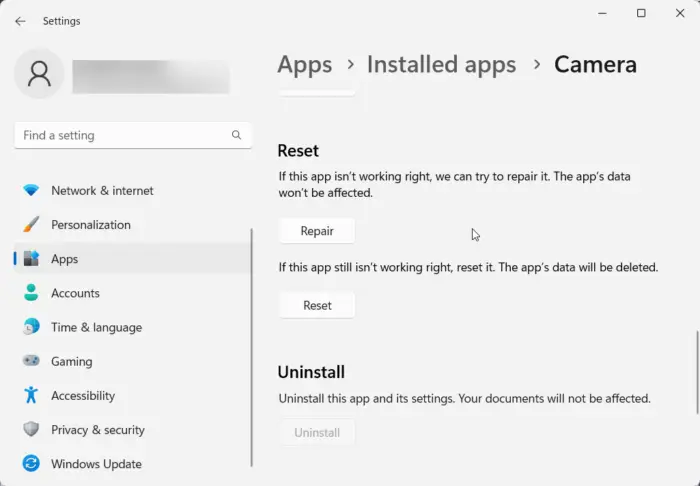Click the magnifier icon in search box
The height and width of the screenshot is (486, 700).
pos(236,135)
